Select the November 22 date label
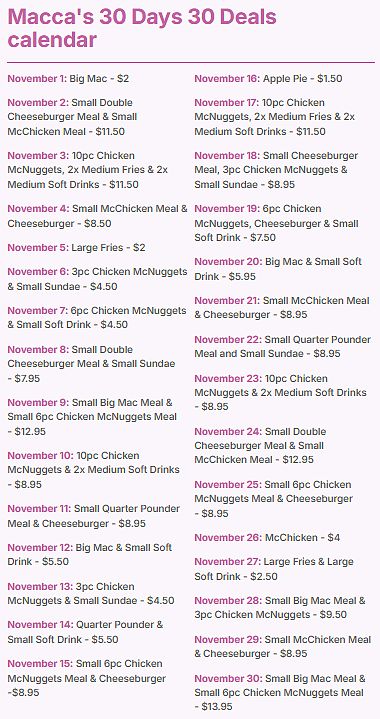Screen dimensions: 380x719 (x=228, y=340)
